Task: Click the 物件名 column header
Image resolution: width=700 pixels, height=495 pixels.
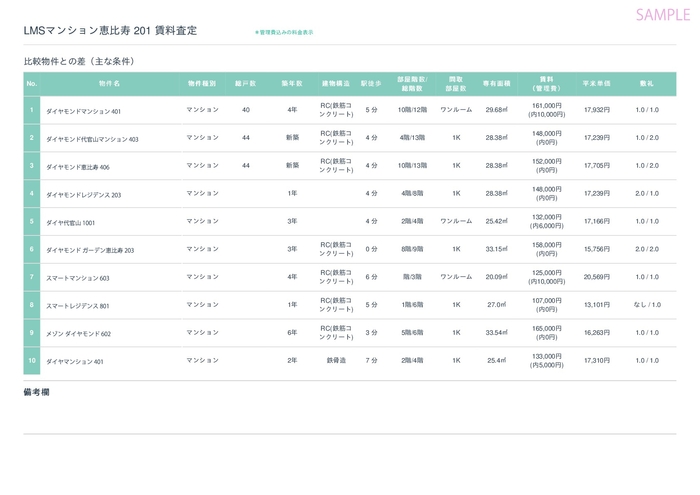Action: click(x=110, y=83)
